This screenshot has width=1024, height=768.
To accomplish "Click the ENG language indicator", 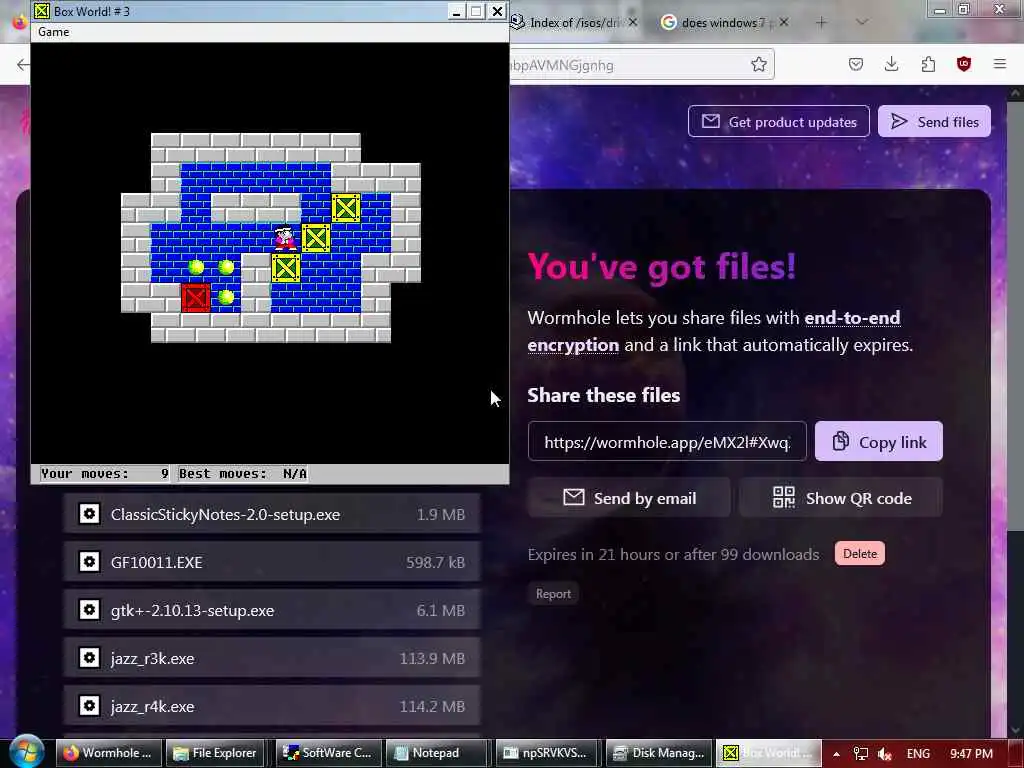I will coord(918,754).
